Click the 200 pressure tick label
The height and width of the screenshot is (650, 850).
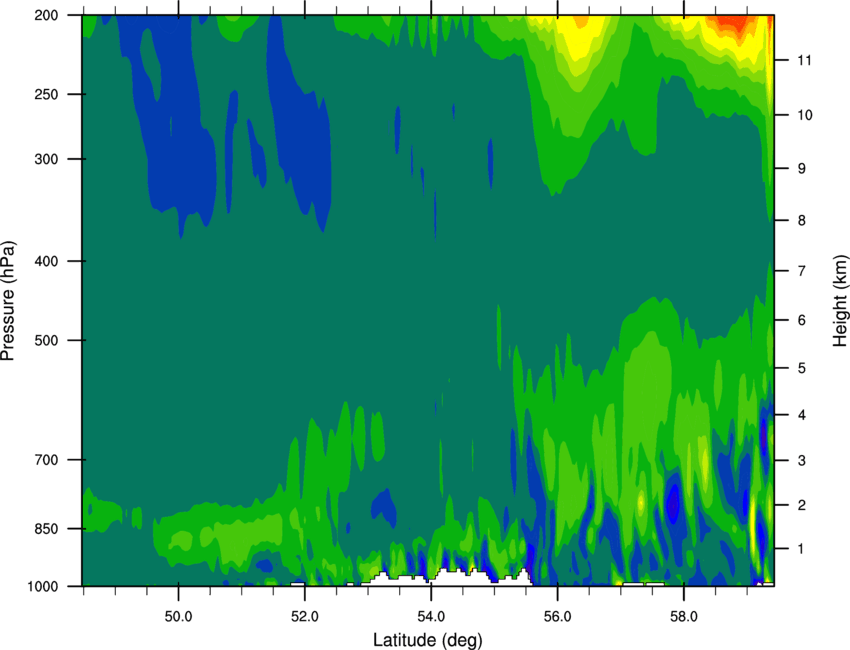47,15
